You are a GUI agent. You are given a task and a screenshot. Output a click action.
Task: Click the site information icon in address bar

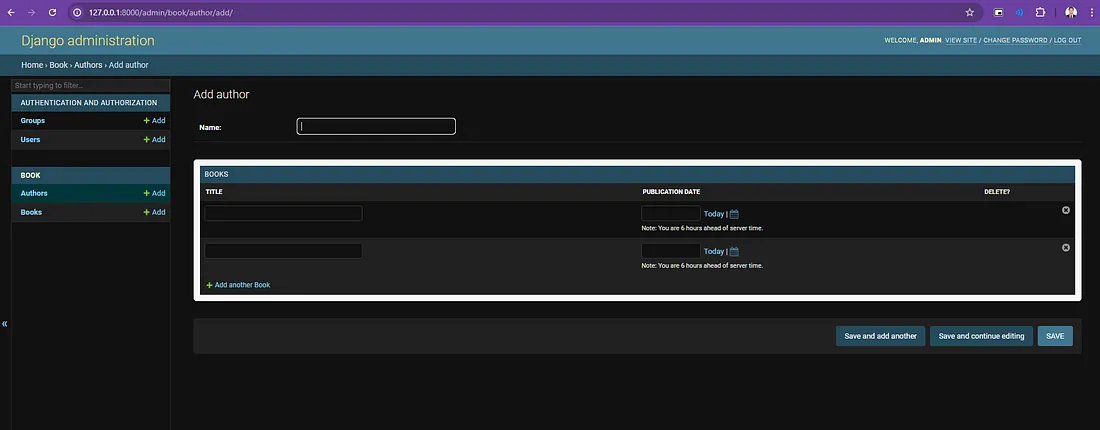(x=78, y=13)
